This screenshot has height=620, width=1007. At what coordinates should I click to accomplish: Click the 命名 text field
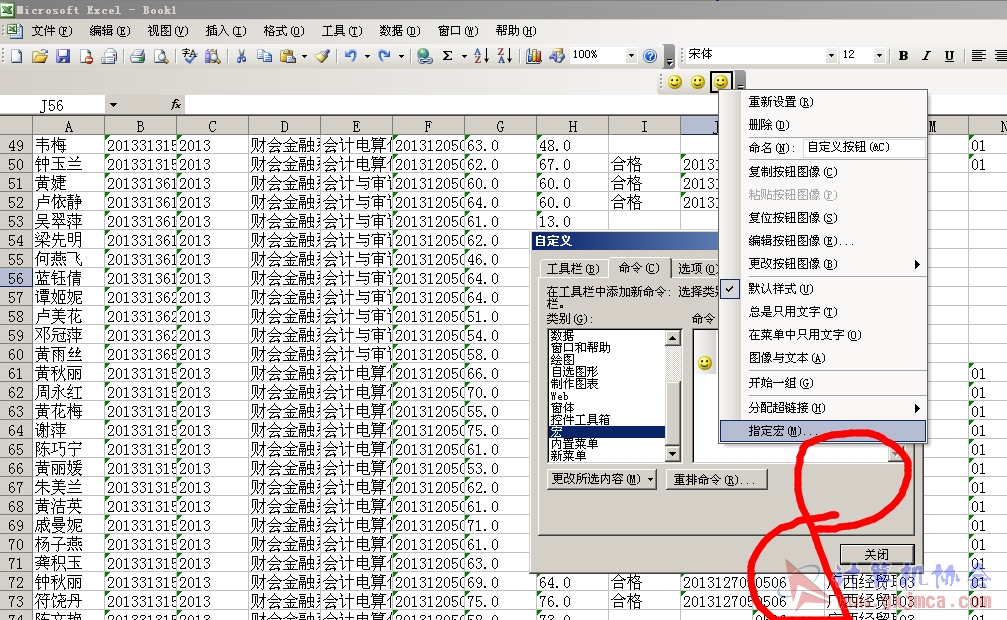tap(864, 147)
